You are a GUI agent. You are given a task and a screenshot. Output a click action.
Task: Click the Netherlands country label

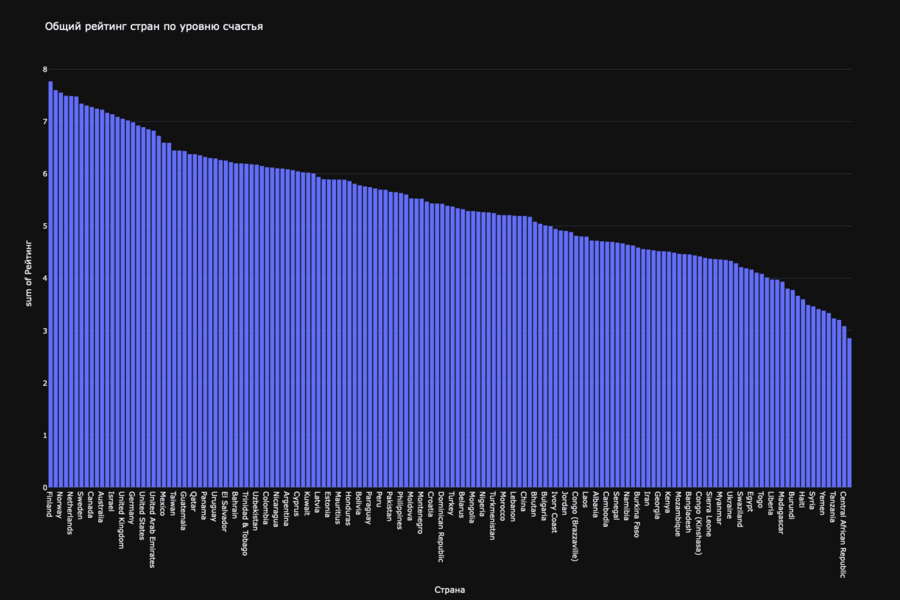70,514
